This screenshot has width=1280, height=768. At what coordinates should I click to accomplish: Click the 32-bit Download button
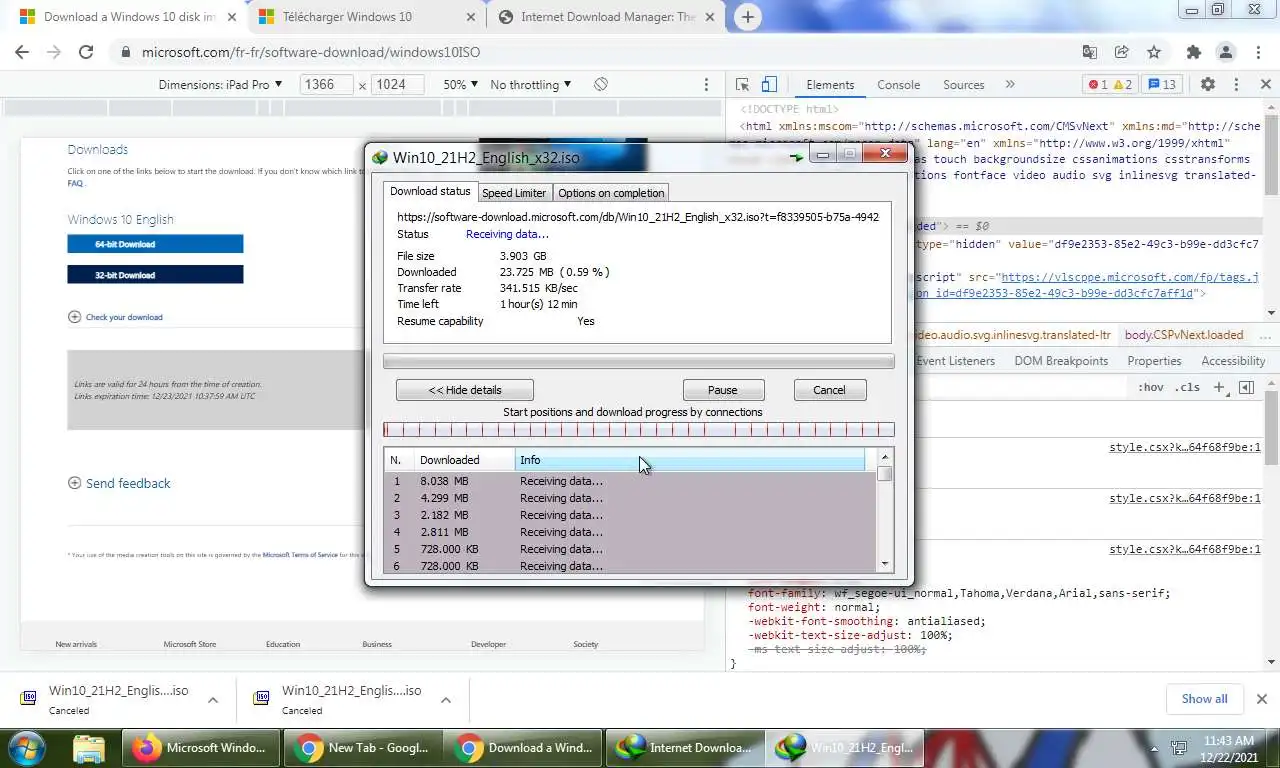[x=155, y=275]
